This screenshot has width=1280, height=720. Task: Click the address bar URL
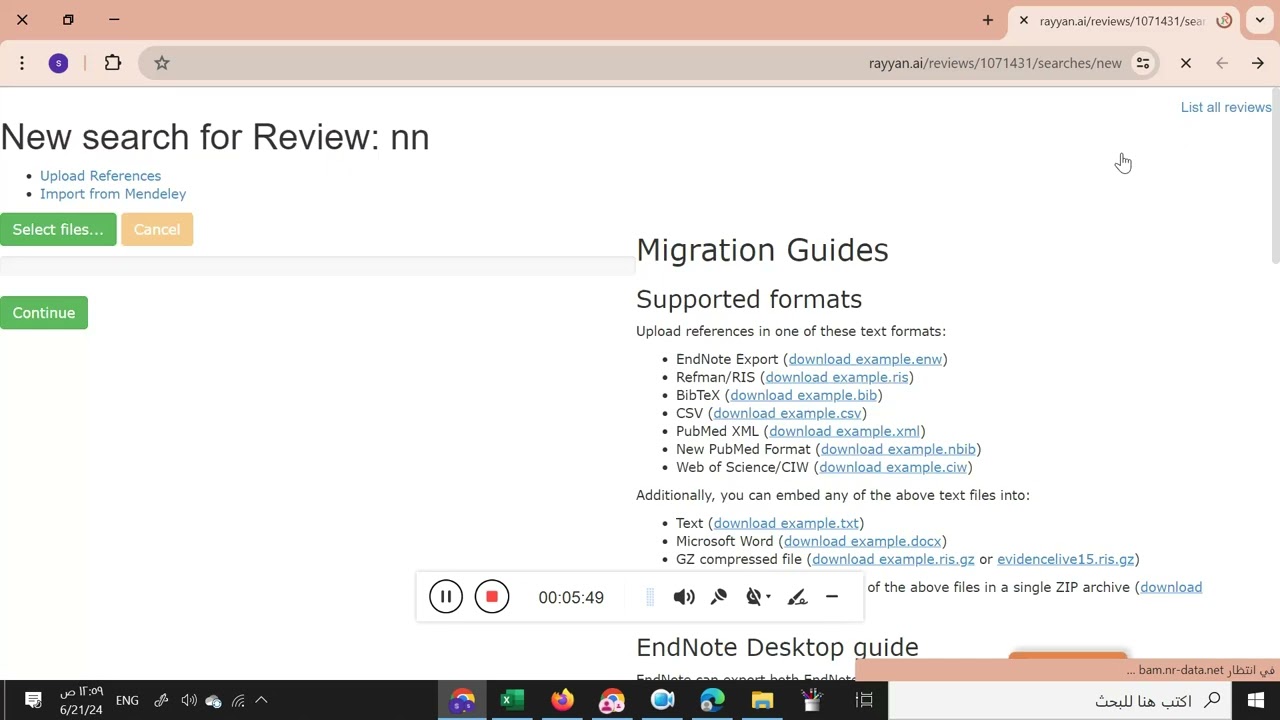pyautogui.click(x=995, y=63)
